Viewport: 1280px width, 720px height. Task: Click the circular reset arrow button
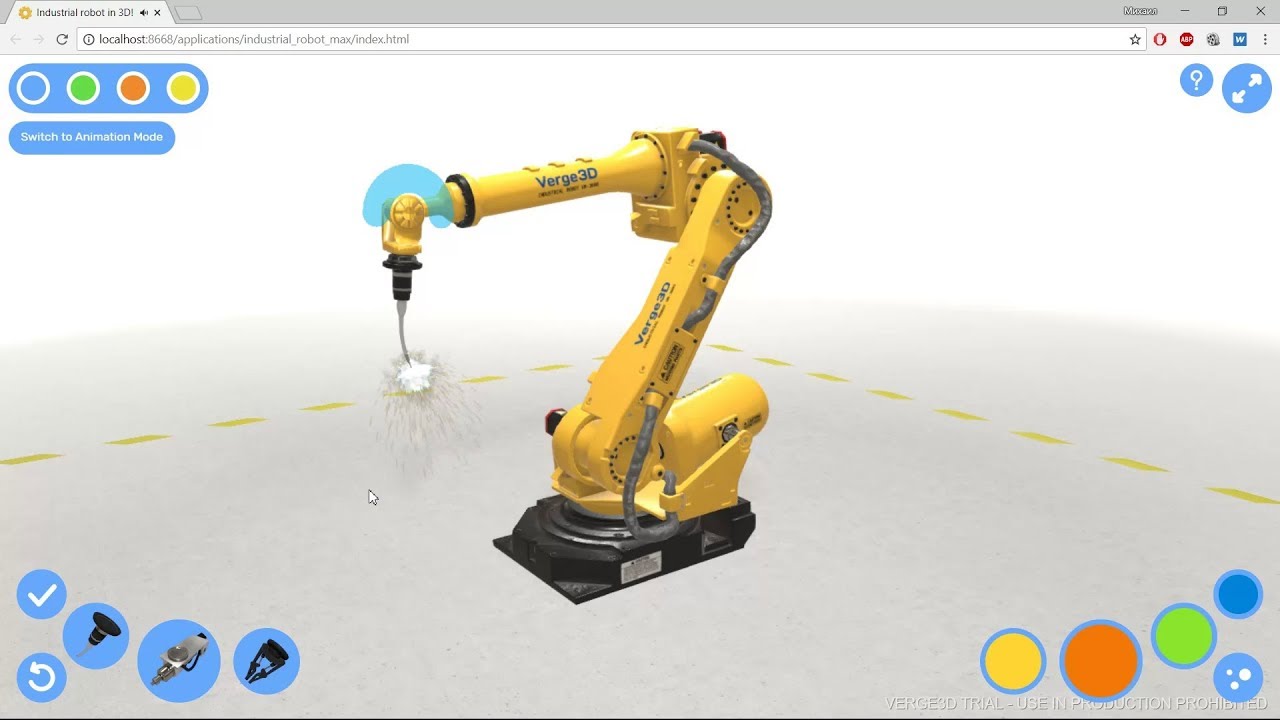(x=42, y=678)
